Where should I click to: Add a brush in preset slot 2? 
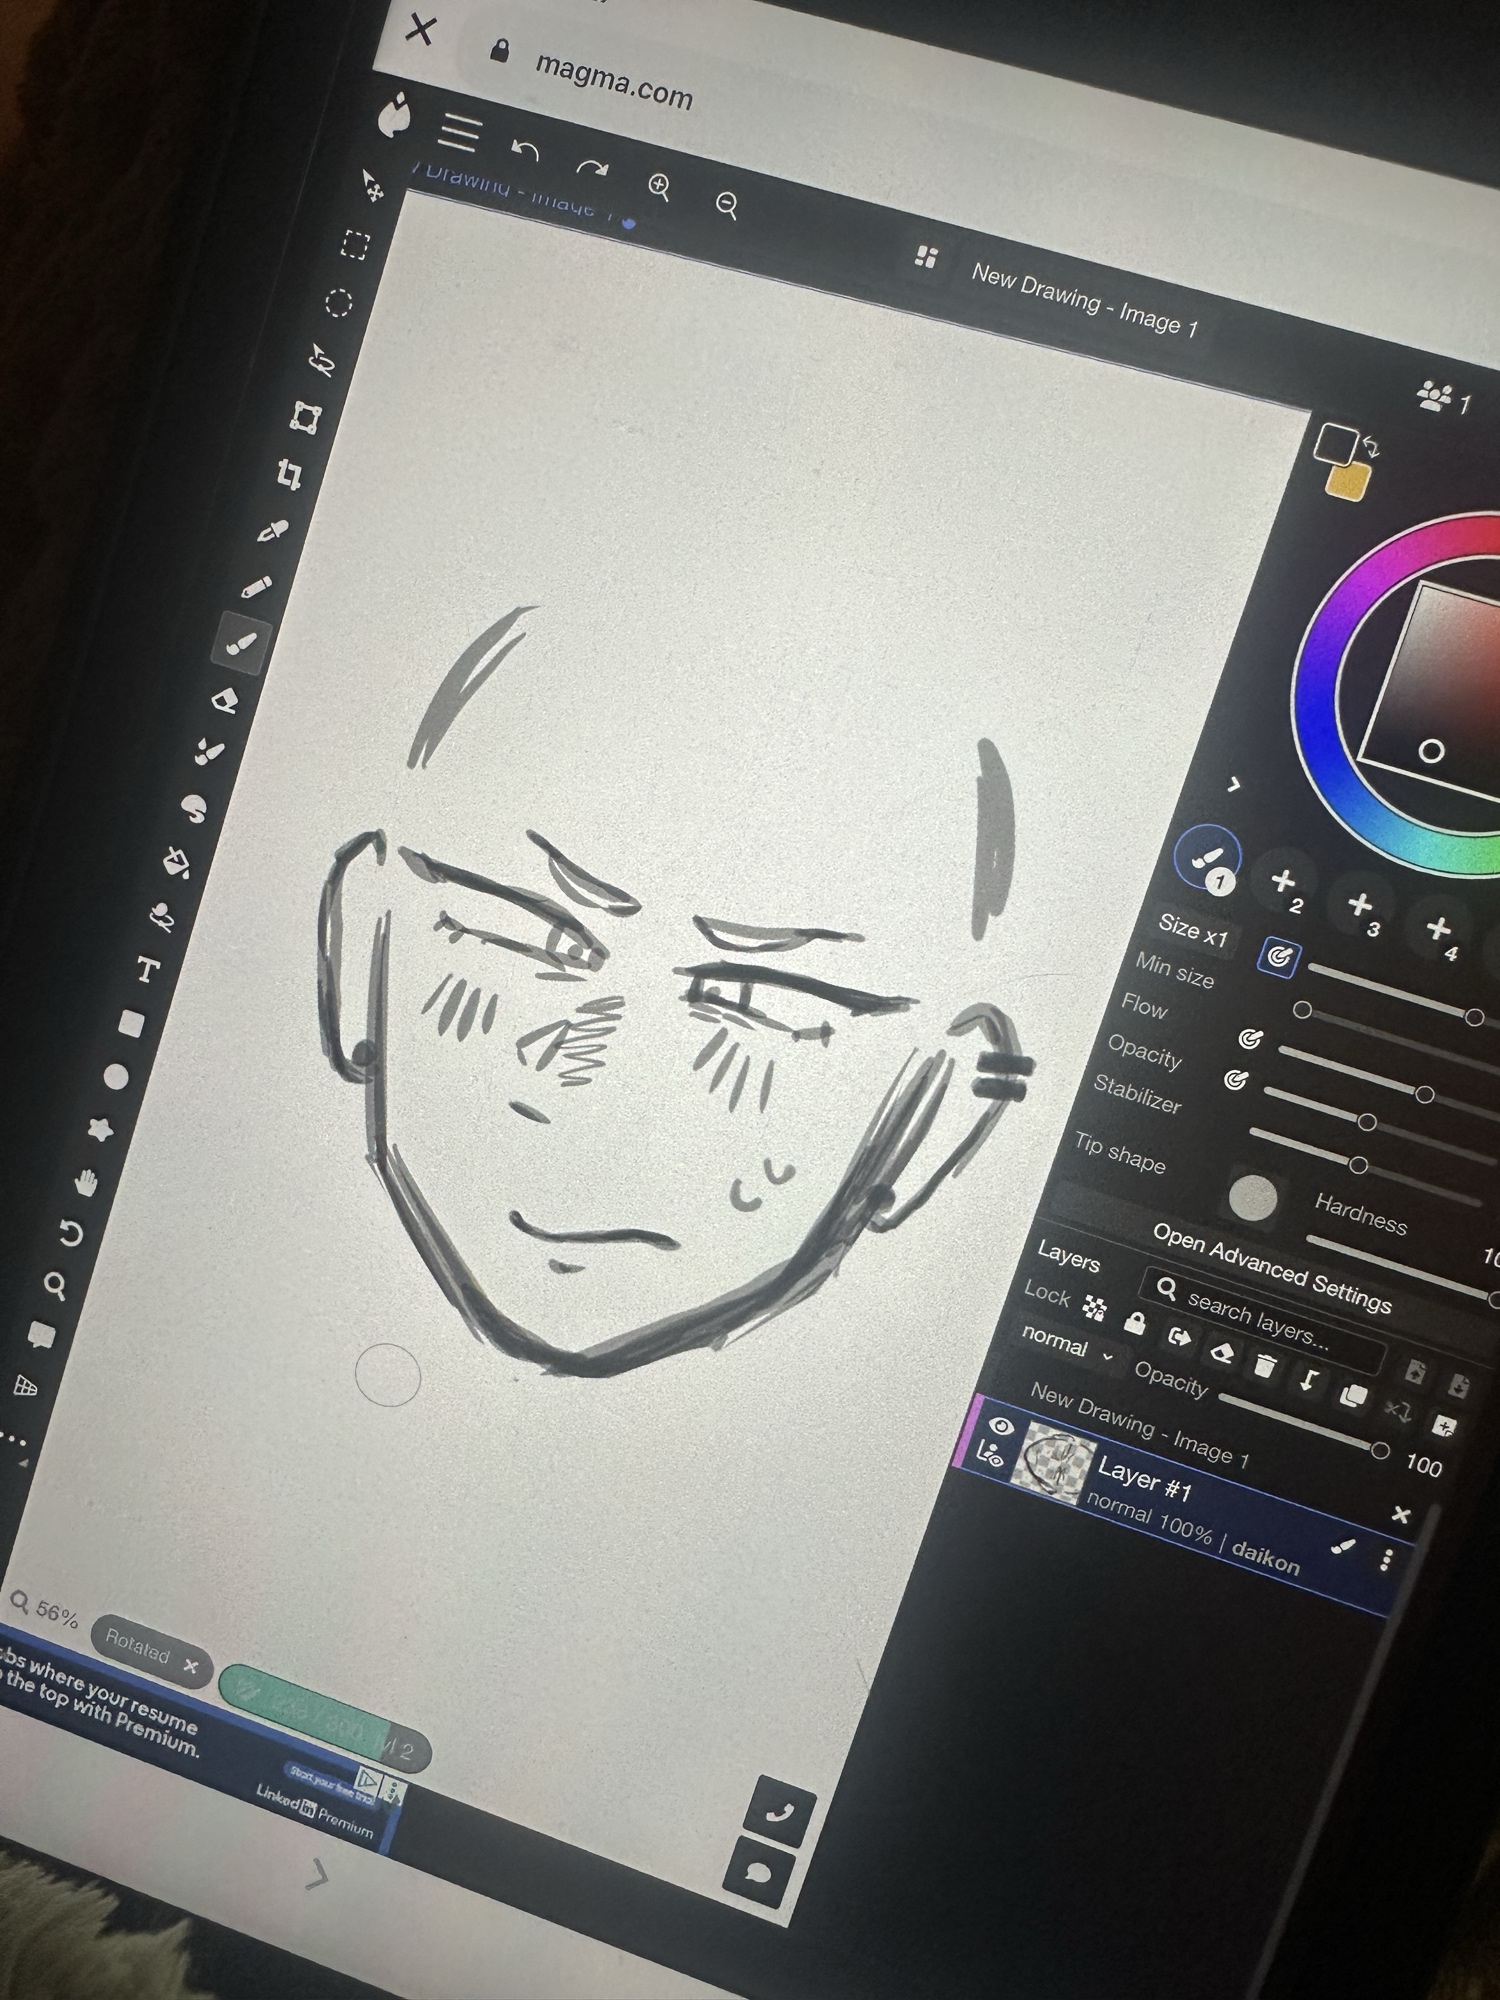[x=1284, y=882]
